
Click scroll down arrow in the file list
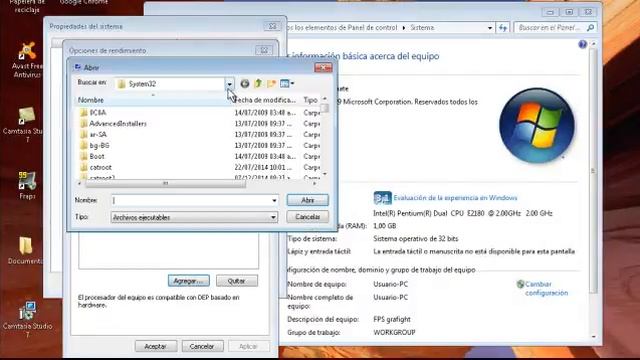324,174
